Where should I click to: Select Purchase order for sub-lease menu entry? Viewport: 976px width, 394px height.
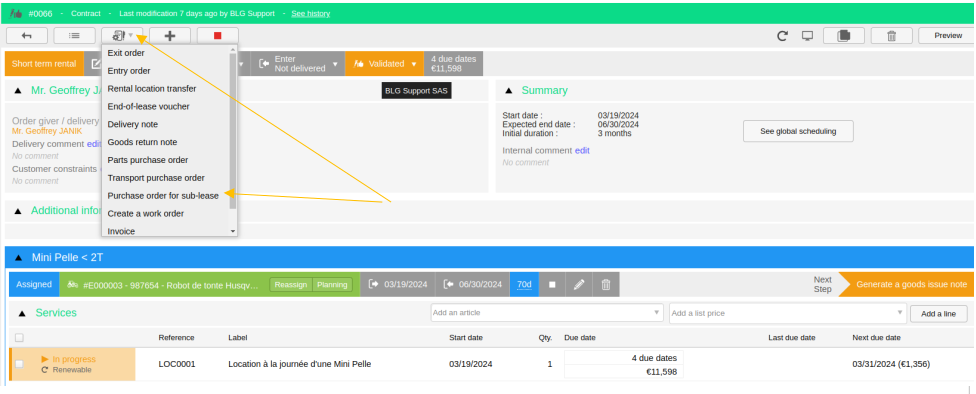(163, 195)
